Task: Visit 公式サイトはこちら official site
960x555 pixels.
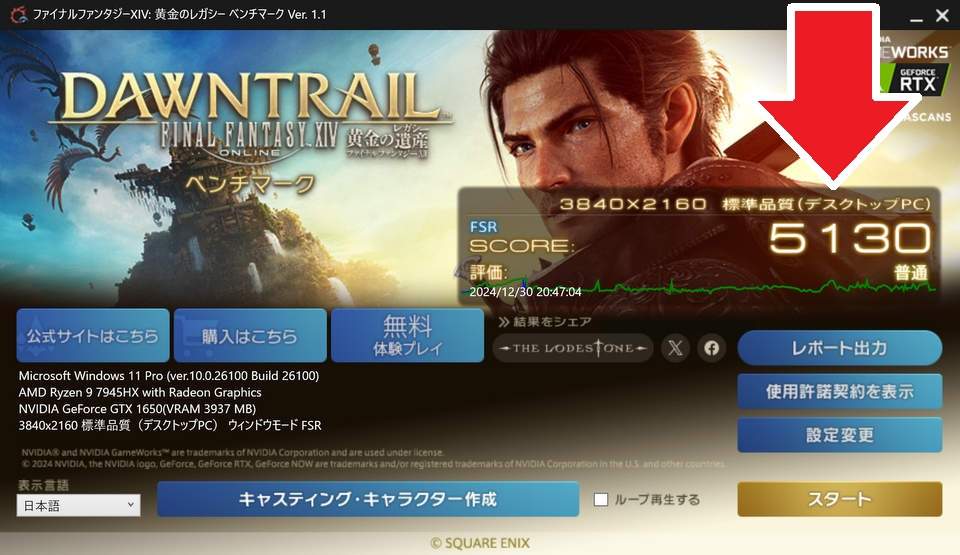Action: click(x=93, y=336)
